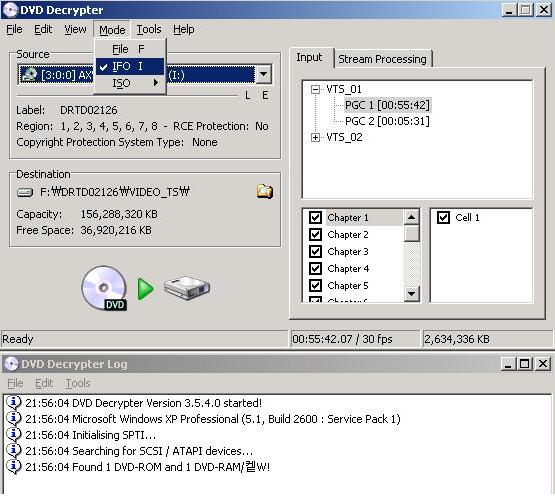Image resolution: width=555 pixels, height=497 pixels.
Task: Click info icon of 'Initialising SPTI' line
Action: pos(14,435)
